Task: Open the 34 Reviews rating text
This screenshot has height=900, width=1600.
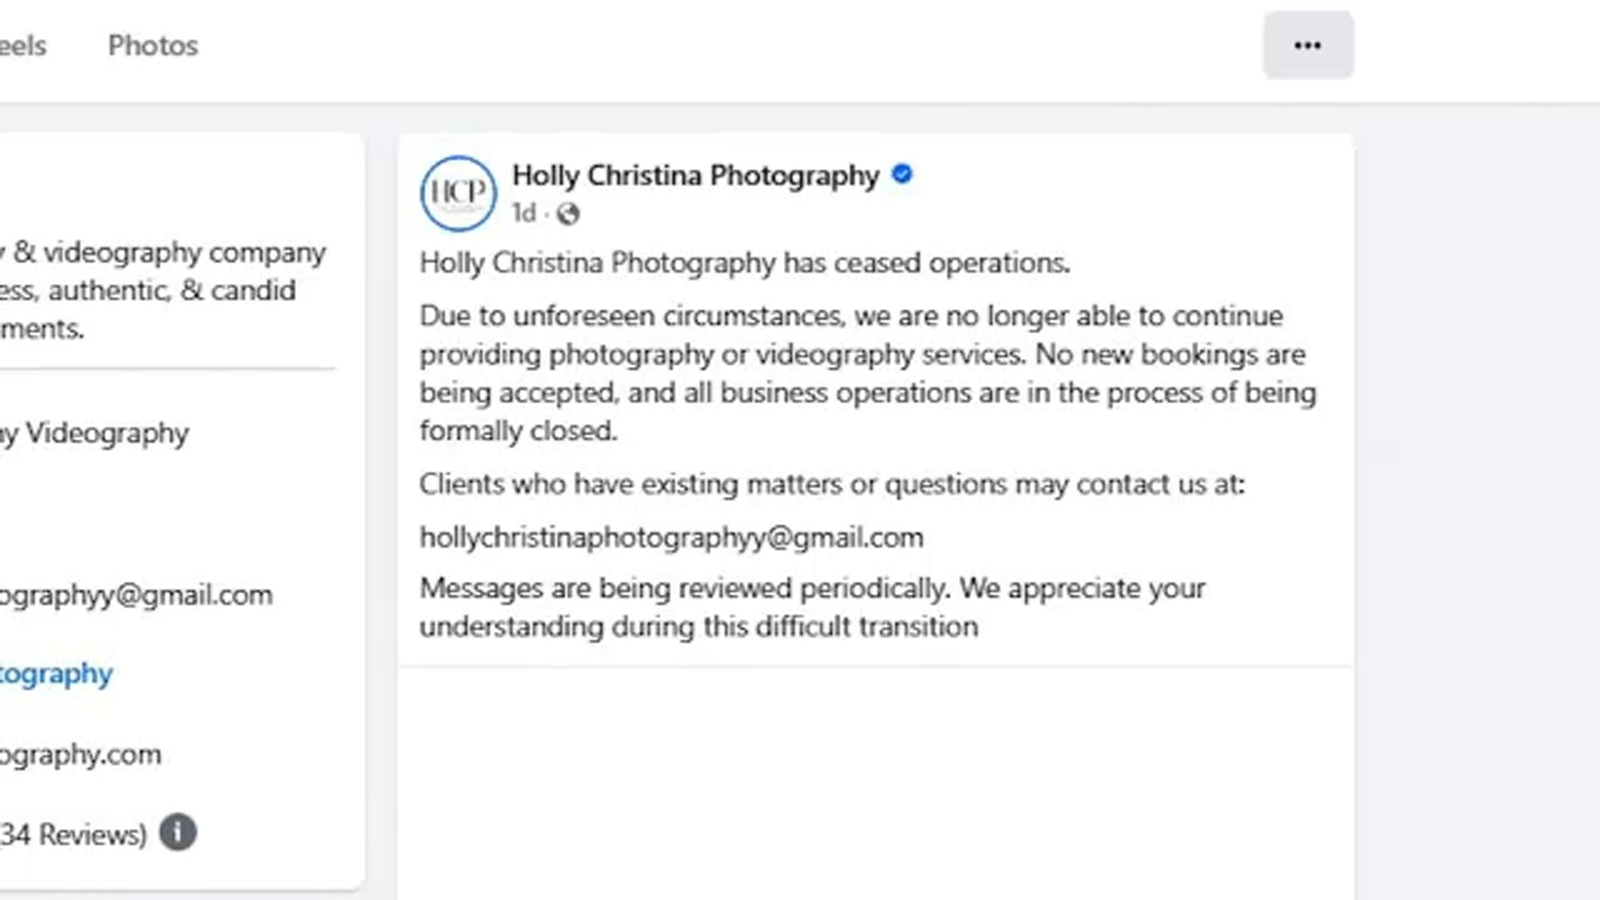Action: click(73, 834)
